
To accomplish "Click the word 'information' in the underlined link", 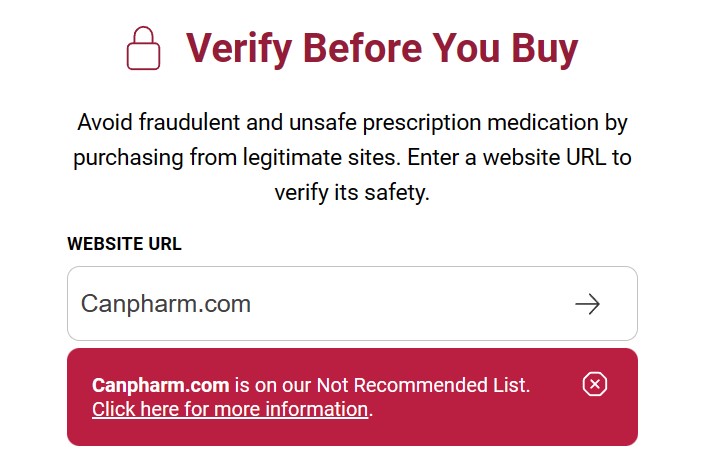I will (x=317, y=409).
